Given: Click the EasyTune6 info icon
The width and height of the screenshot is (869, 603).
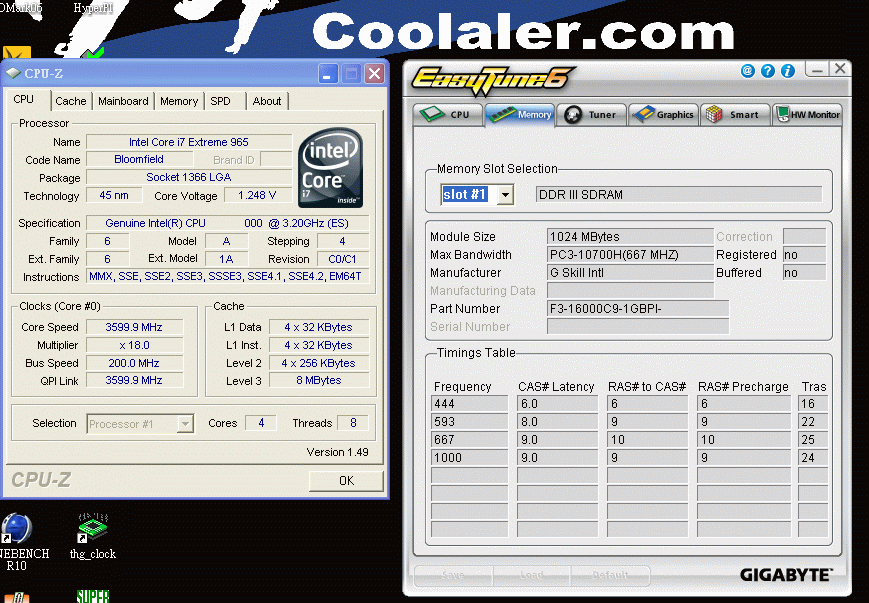Looking at the screenshot, I should pyautogui.click(x=788, y=71).
